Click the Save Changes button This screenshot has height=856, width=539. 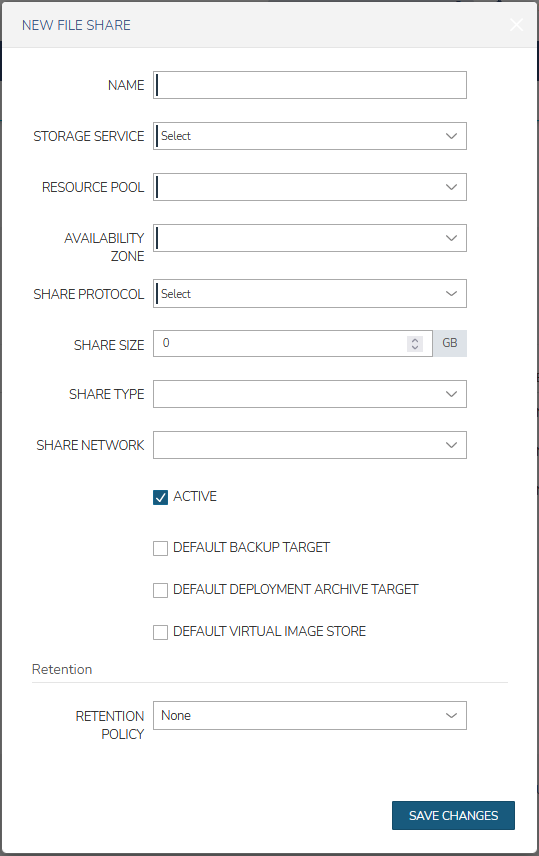[453, 816]
